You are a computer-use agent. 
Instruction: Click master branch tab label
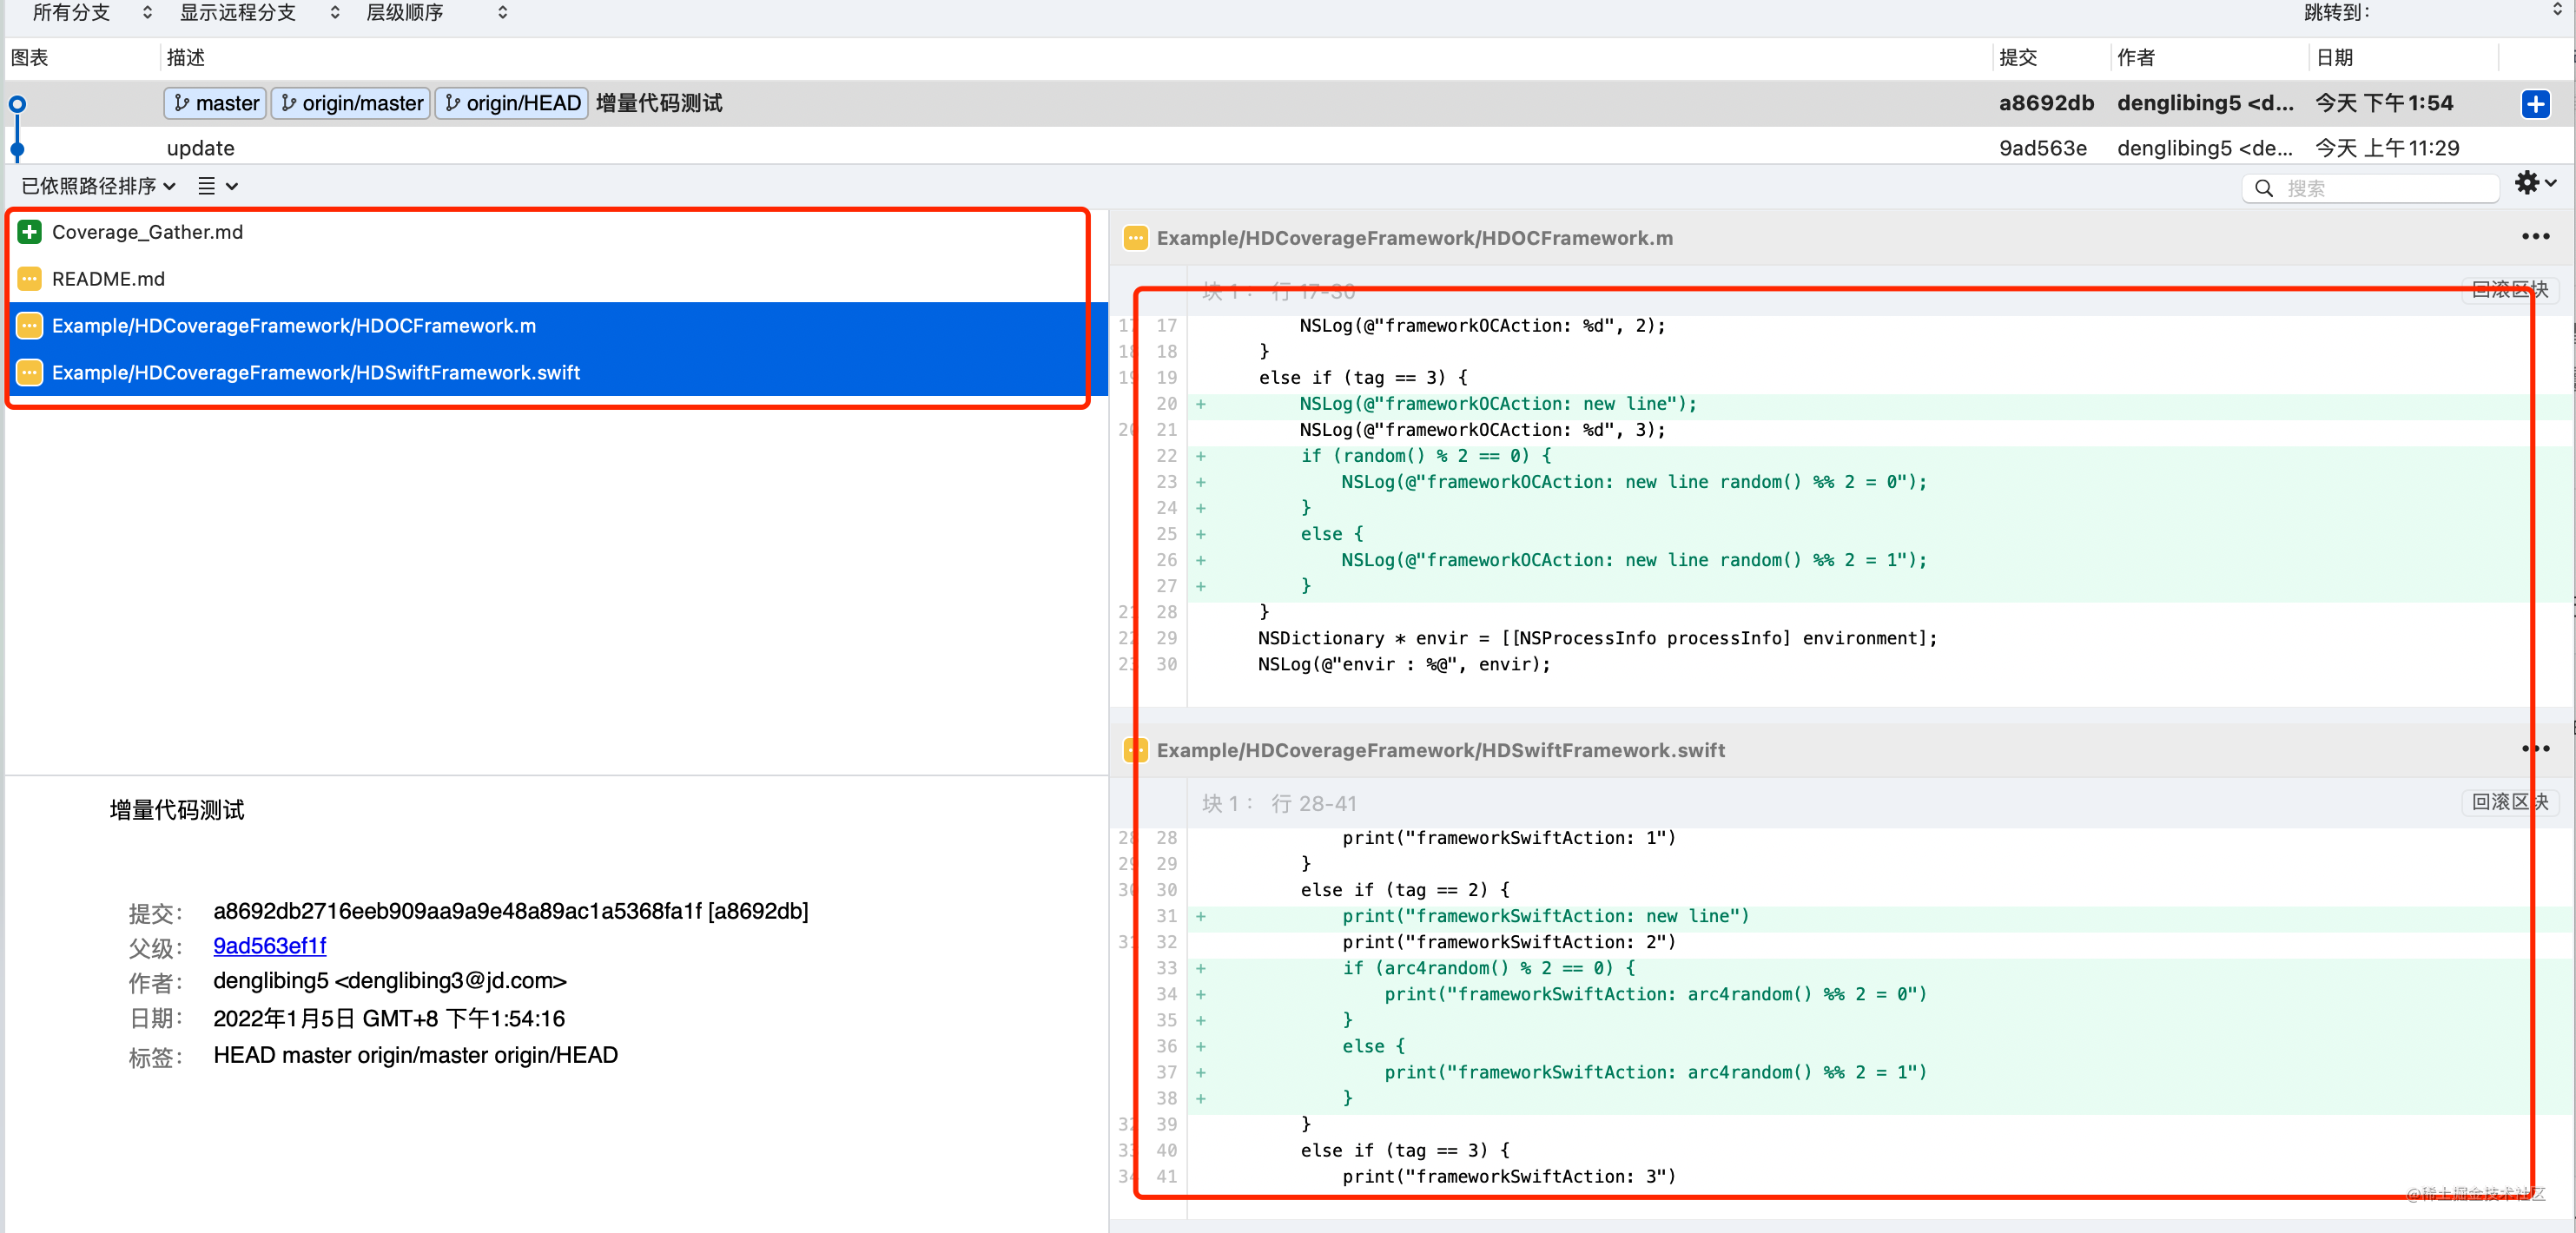214,103
